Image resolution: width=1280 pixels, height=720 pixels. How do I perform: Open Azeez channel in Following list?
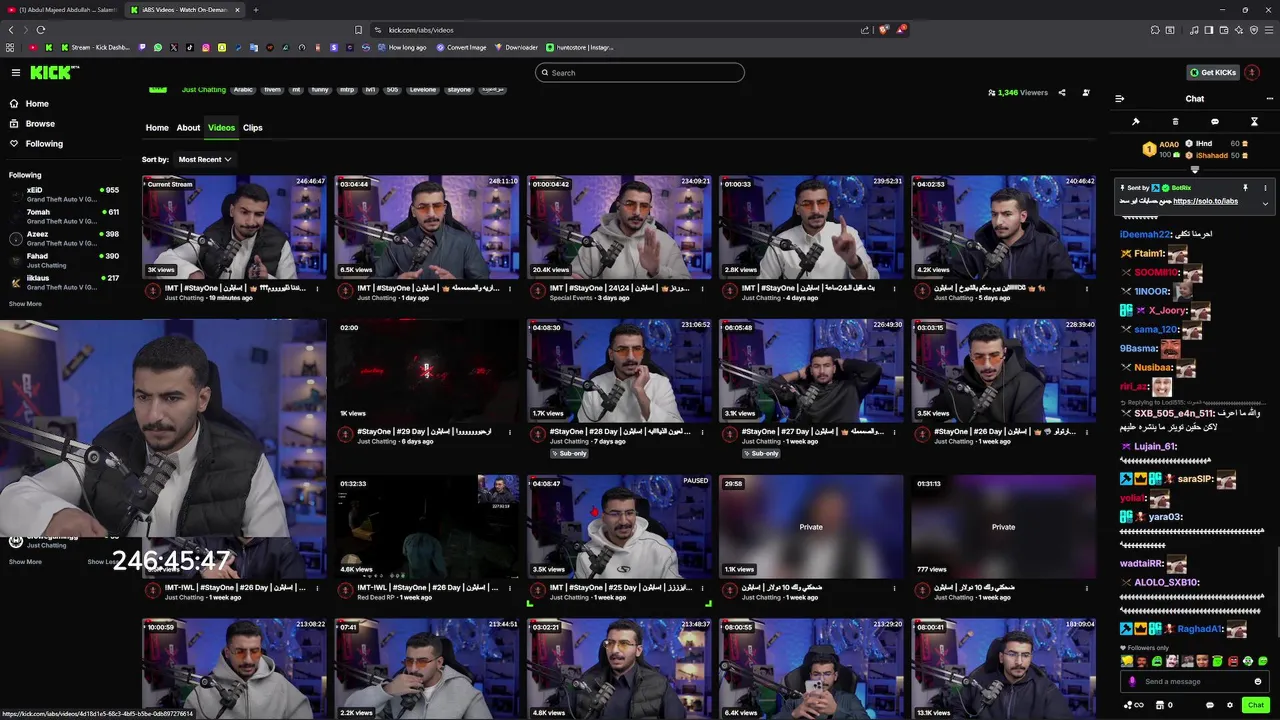(64, 238)
